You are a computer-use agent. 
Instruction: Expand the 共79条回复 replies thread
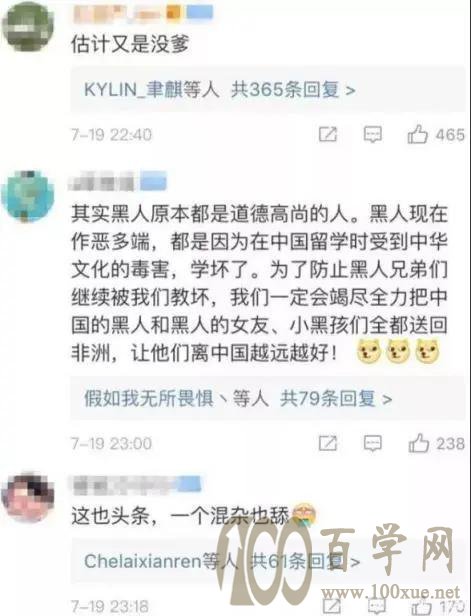(x=336, y=400)
